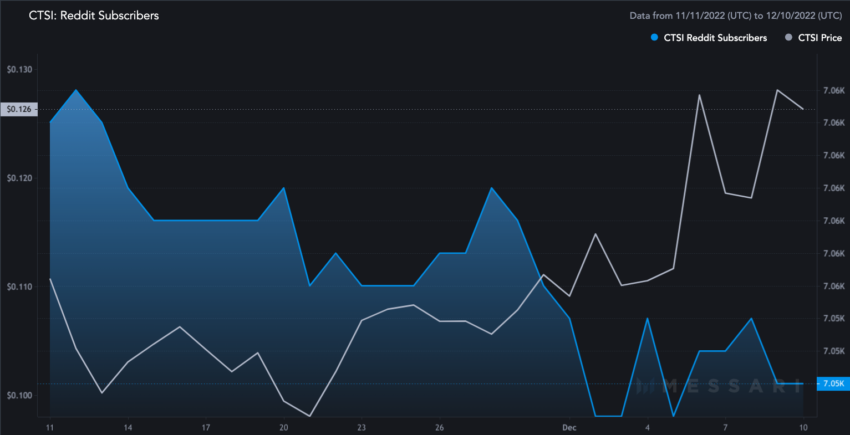
Task: Click the 20 date tick on x-axis
Action: (x=284, y=427)
